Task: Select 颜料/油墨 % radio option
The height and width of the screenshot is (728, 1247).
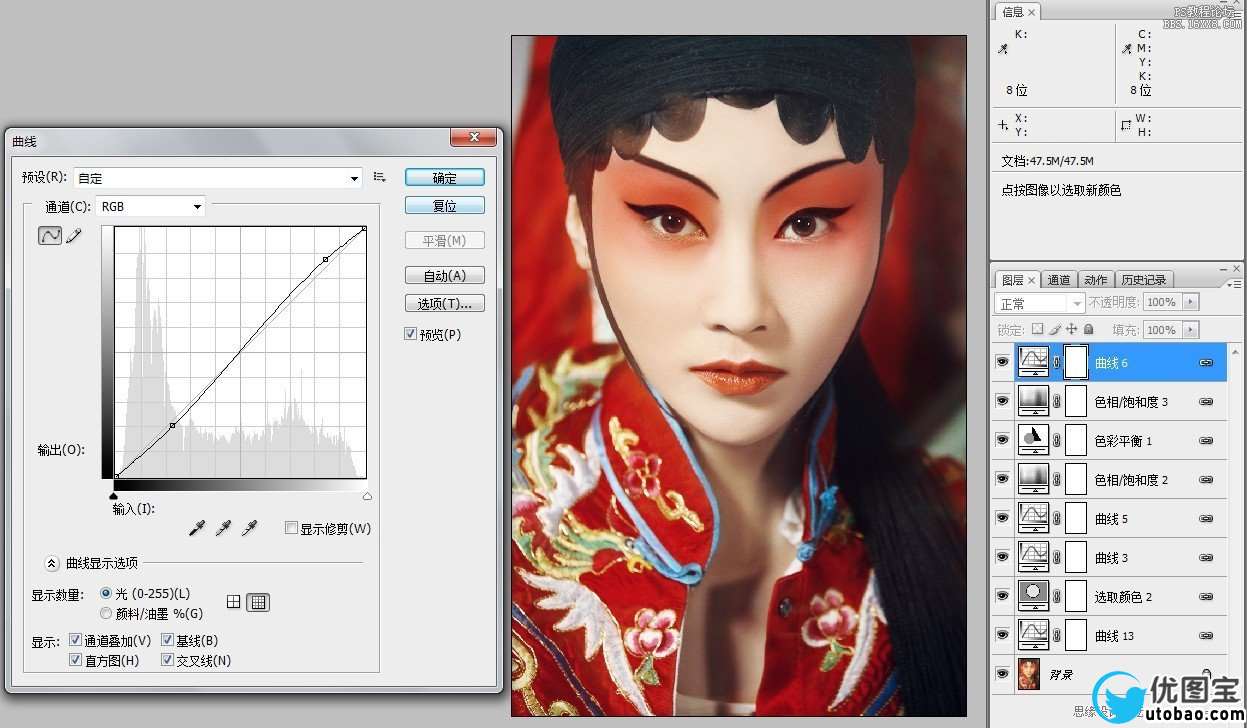Action: click(106, 613)
